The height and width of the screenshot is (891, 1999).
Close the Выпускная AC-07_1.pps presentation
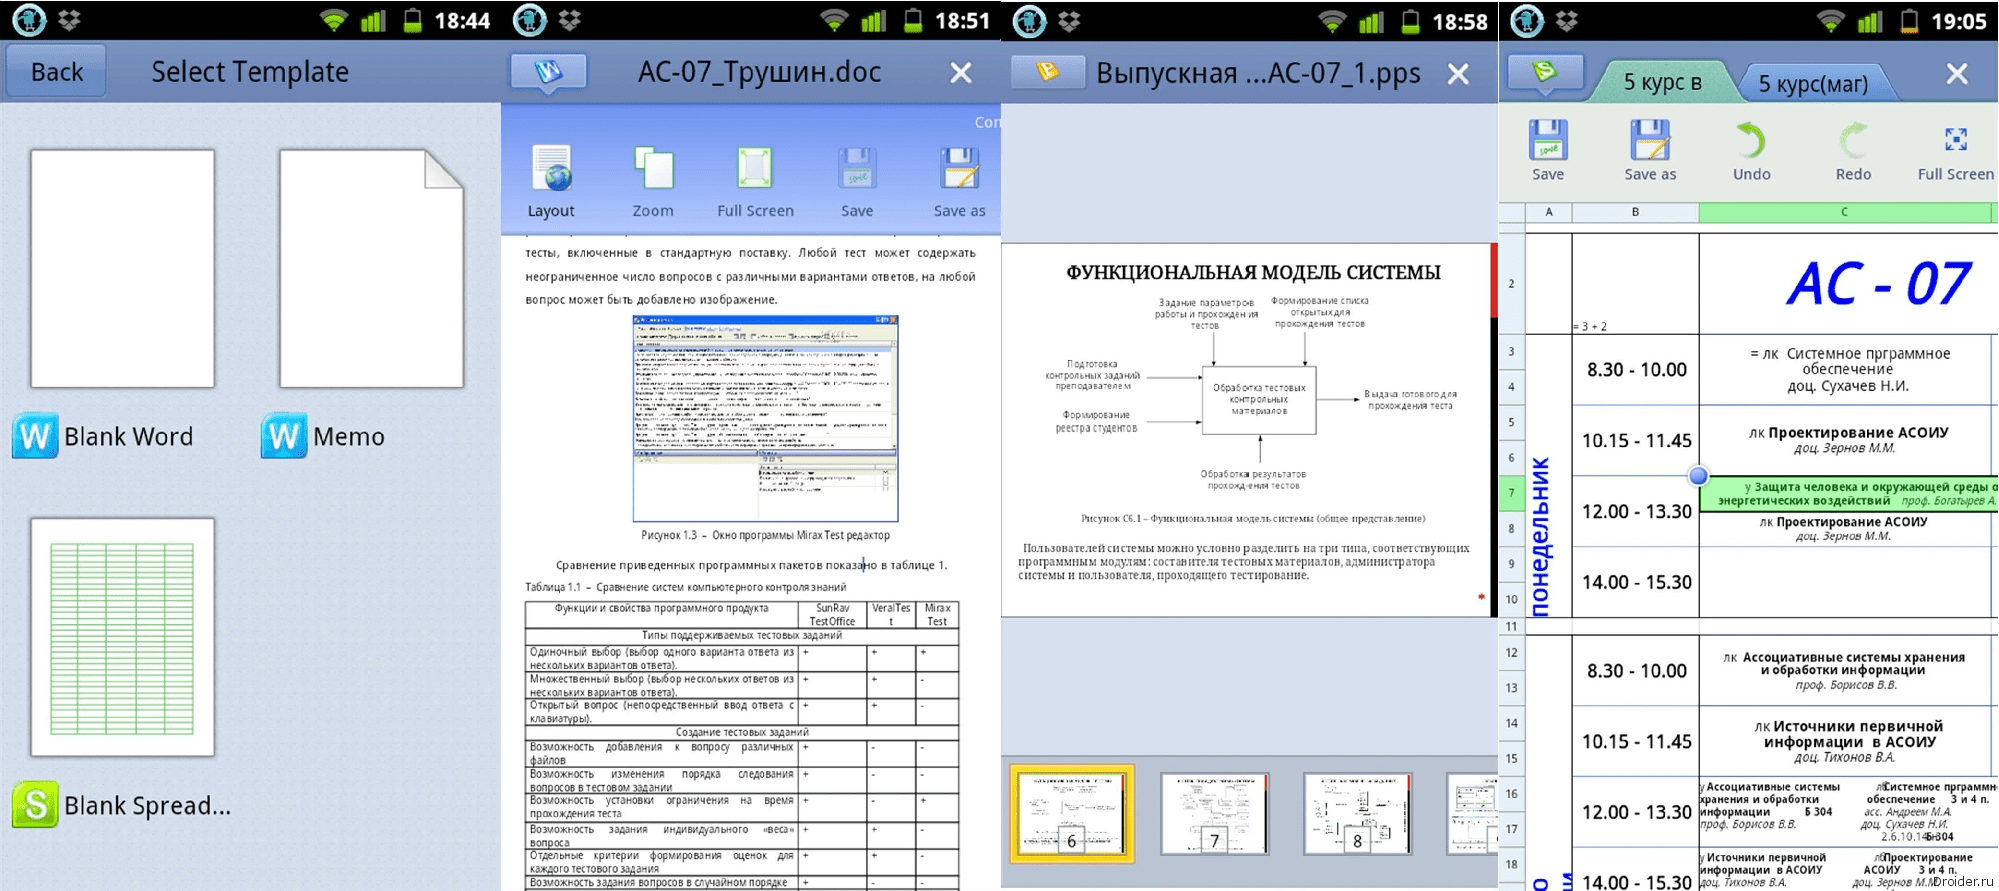(1458, 73)
